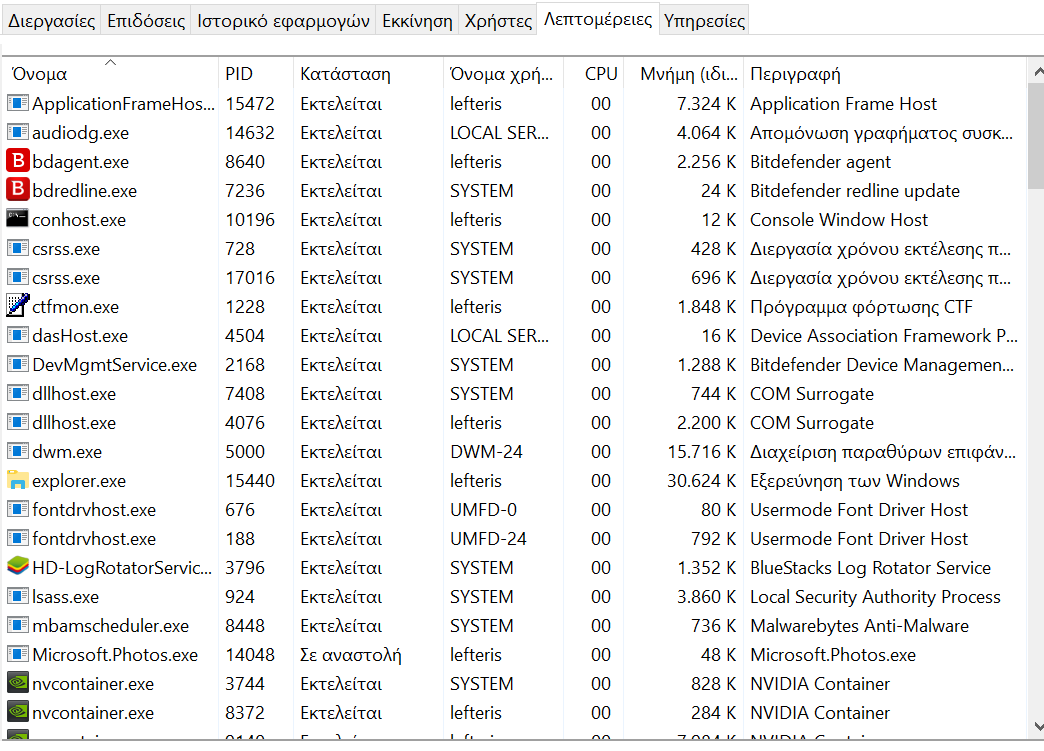Click the PID value 15472
1044x751 pixels.
coord(250,104)
